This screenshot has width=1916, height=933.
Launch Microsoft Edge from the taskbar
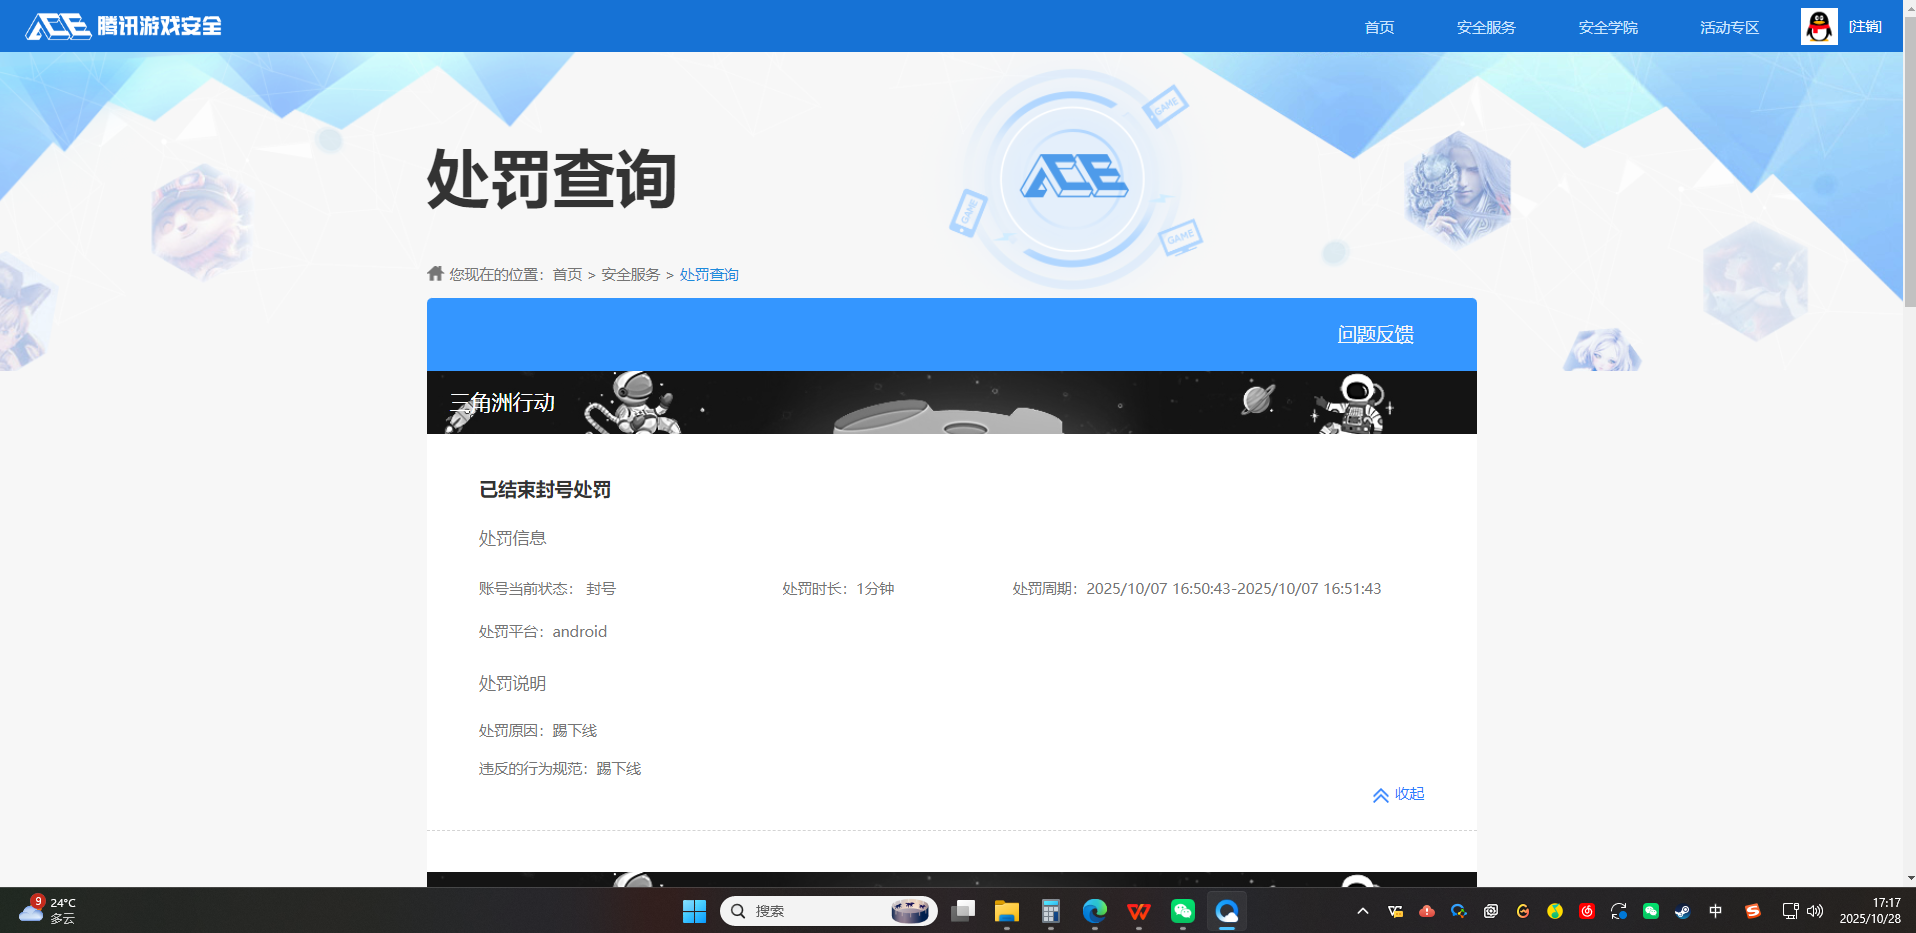point(1094,911)
